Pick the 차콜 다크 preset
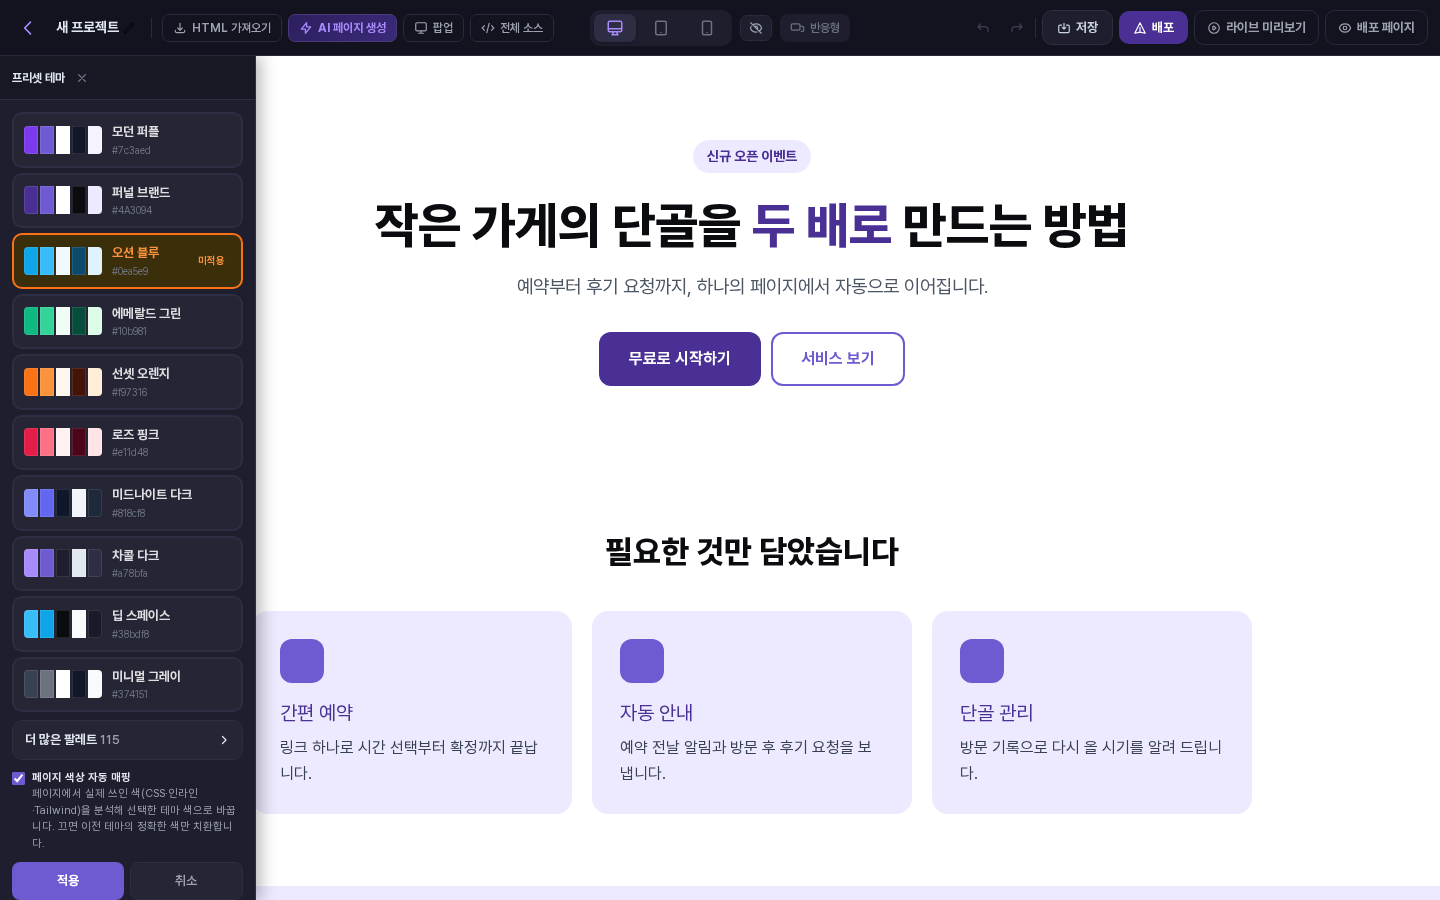The image size is (1440, 900). [x=127, y=563]
